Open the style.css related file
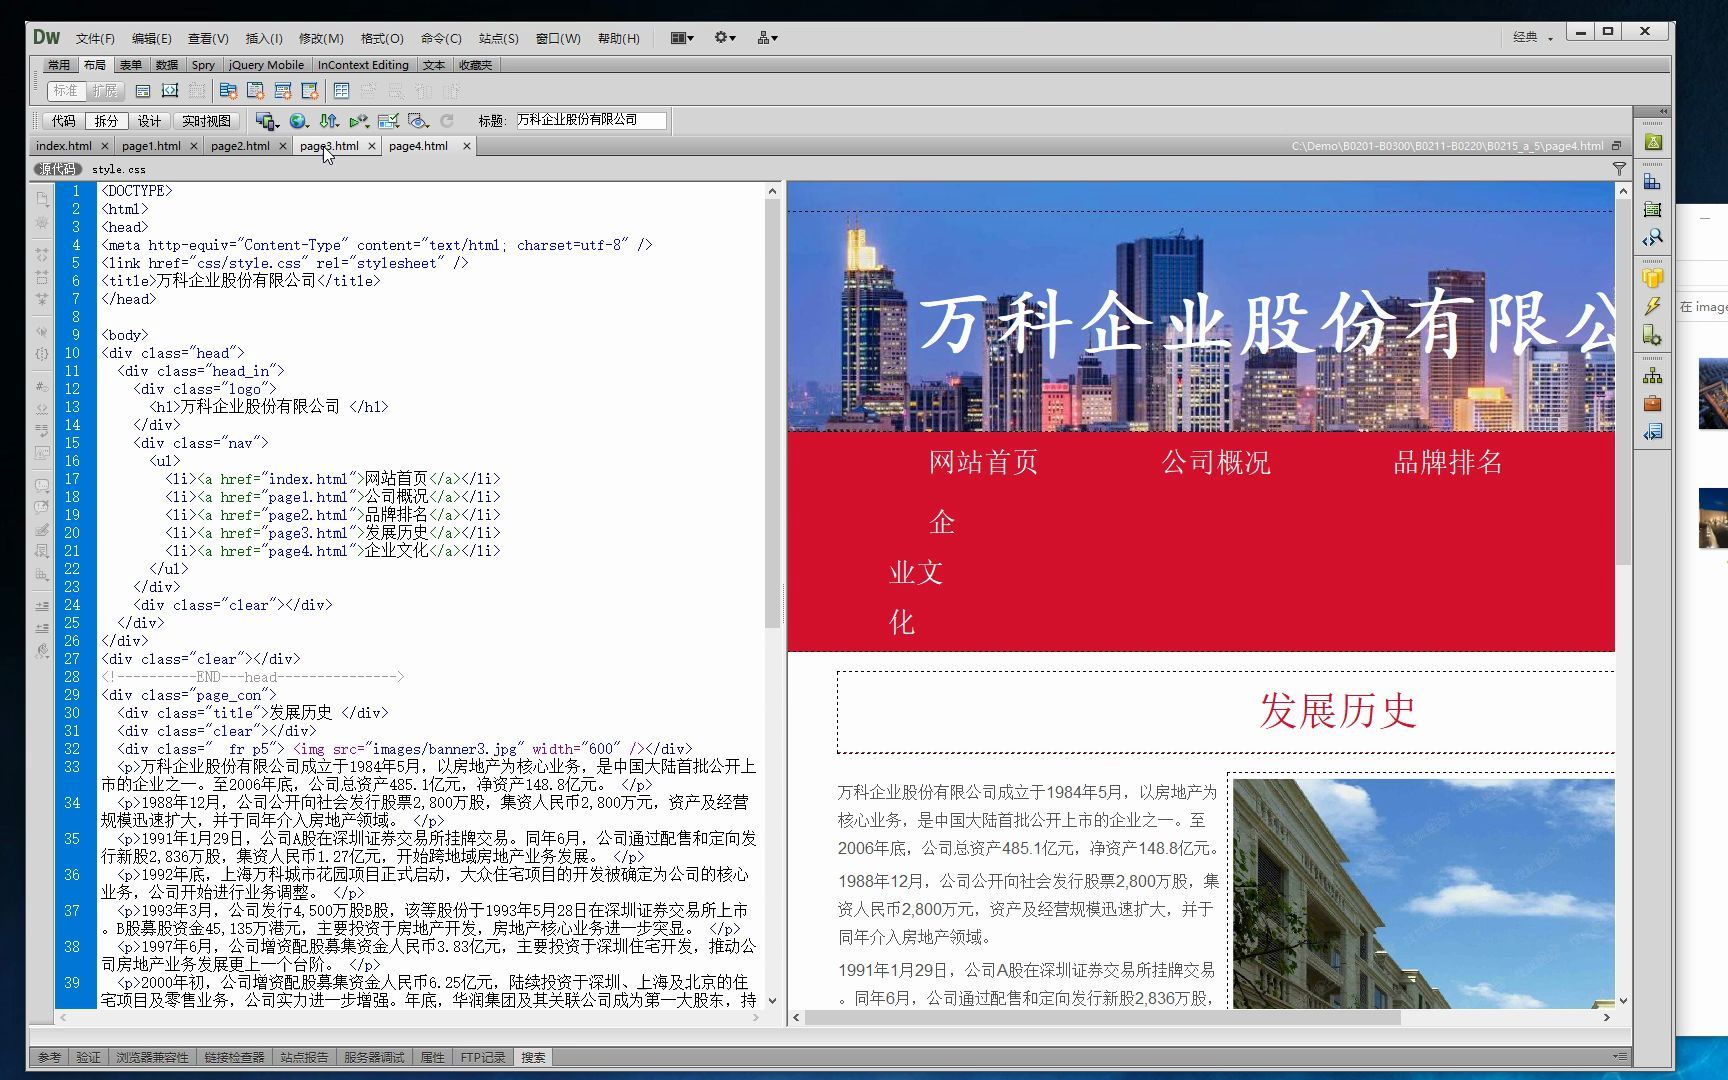Image resolution: width=1728 pixels, height=1080 pixels. [119, 169]
